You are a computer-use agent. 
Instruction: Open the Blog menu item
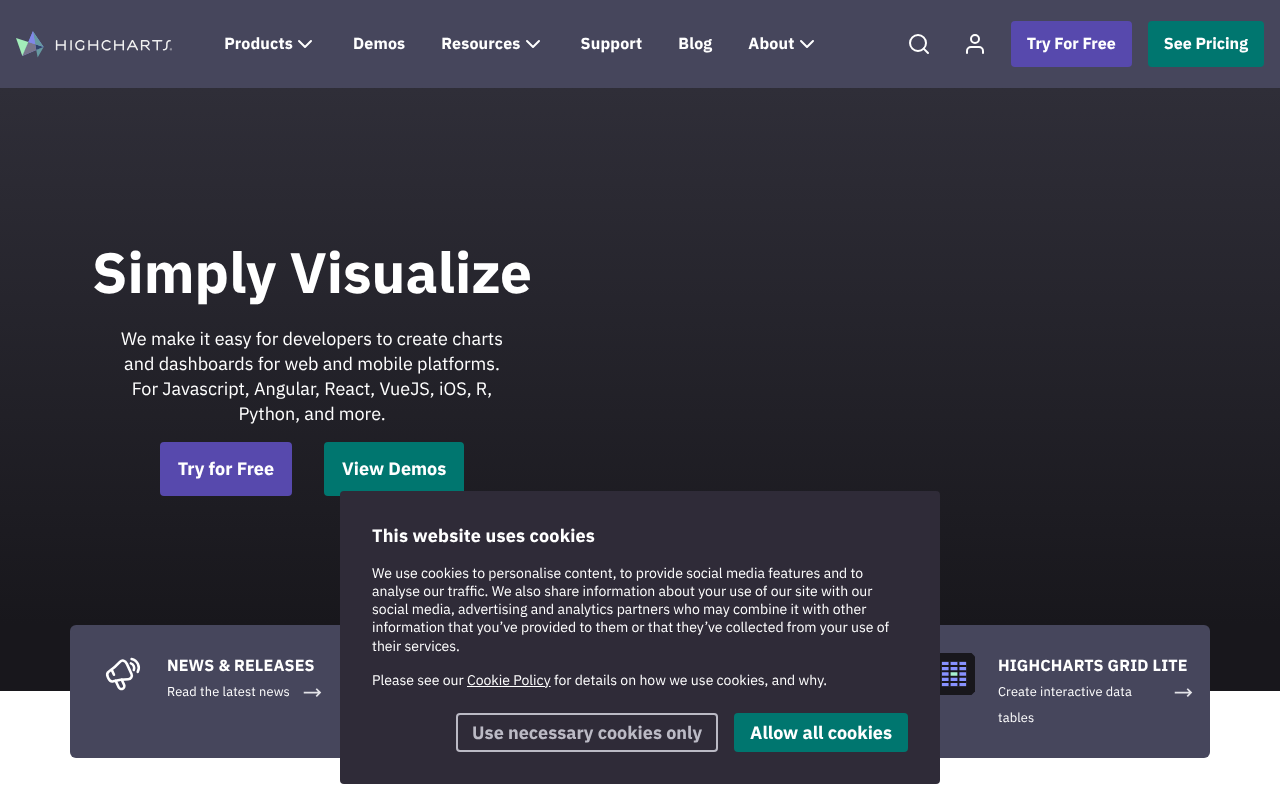695,44
